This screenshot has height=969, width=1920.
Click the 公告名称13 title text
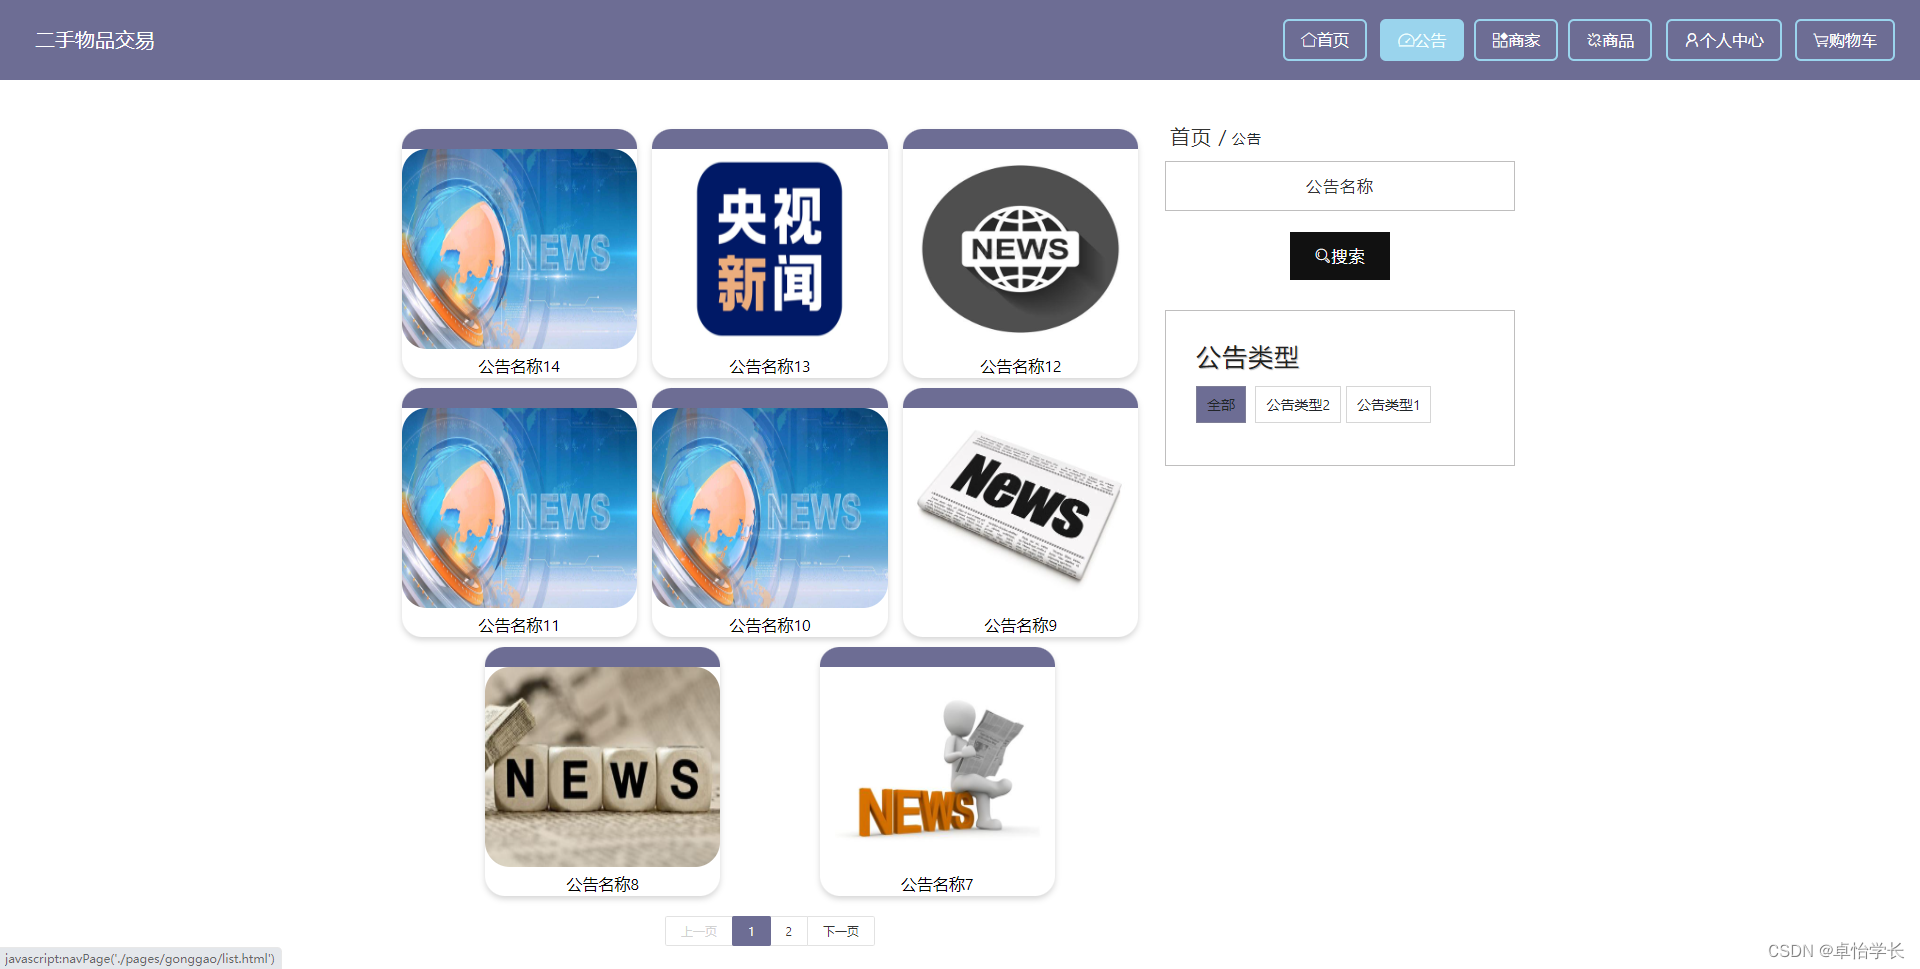[x=769, y=366]
